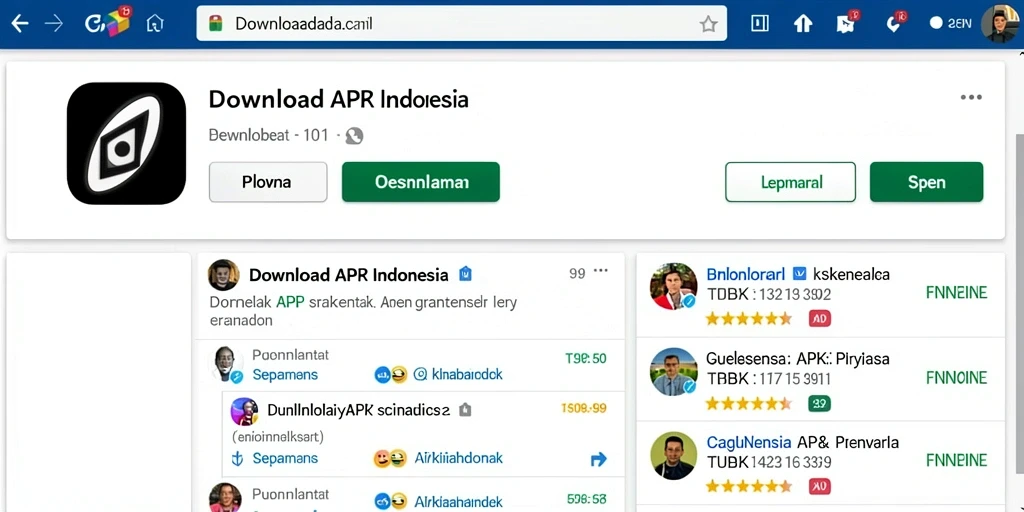Click the Plovna button

pos(268,182)
